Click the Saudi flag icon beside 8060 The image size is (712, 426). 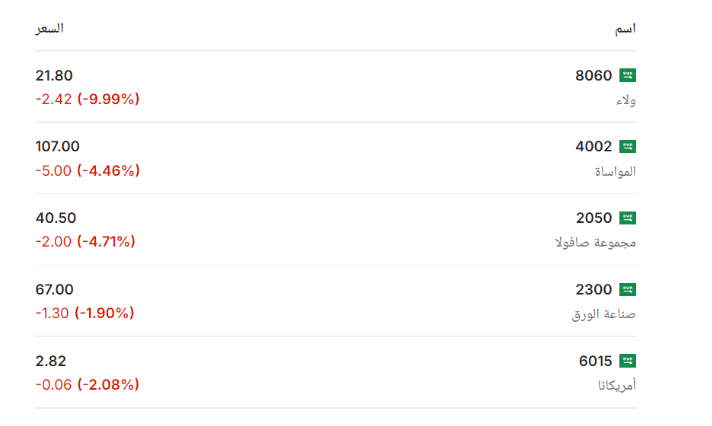(628, 75)
